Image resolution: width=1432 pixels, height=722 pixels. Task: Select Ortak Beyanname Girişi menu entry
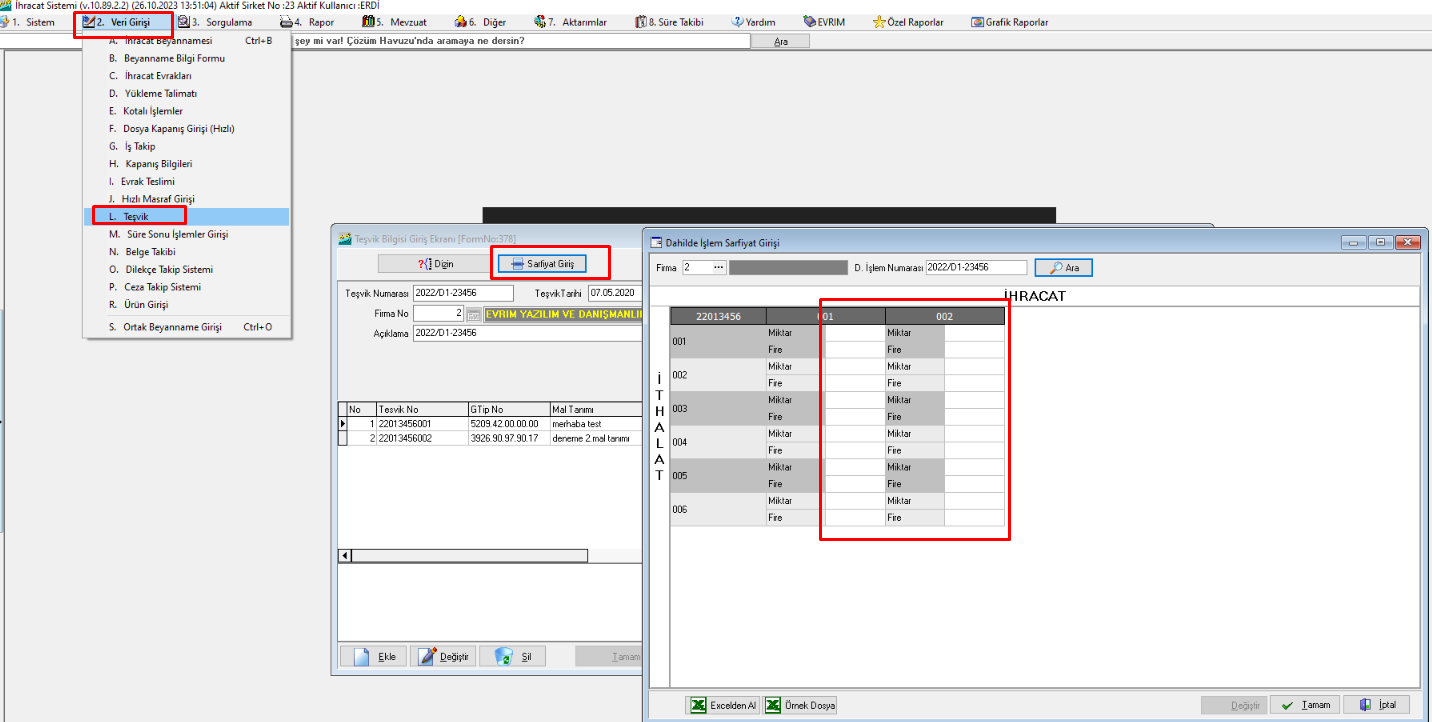[187, 327]
